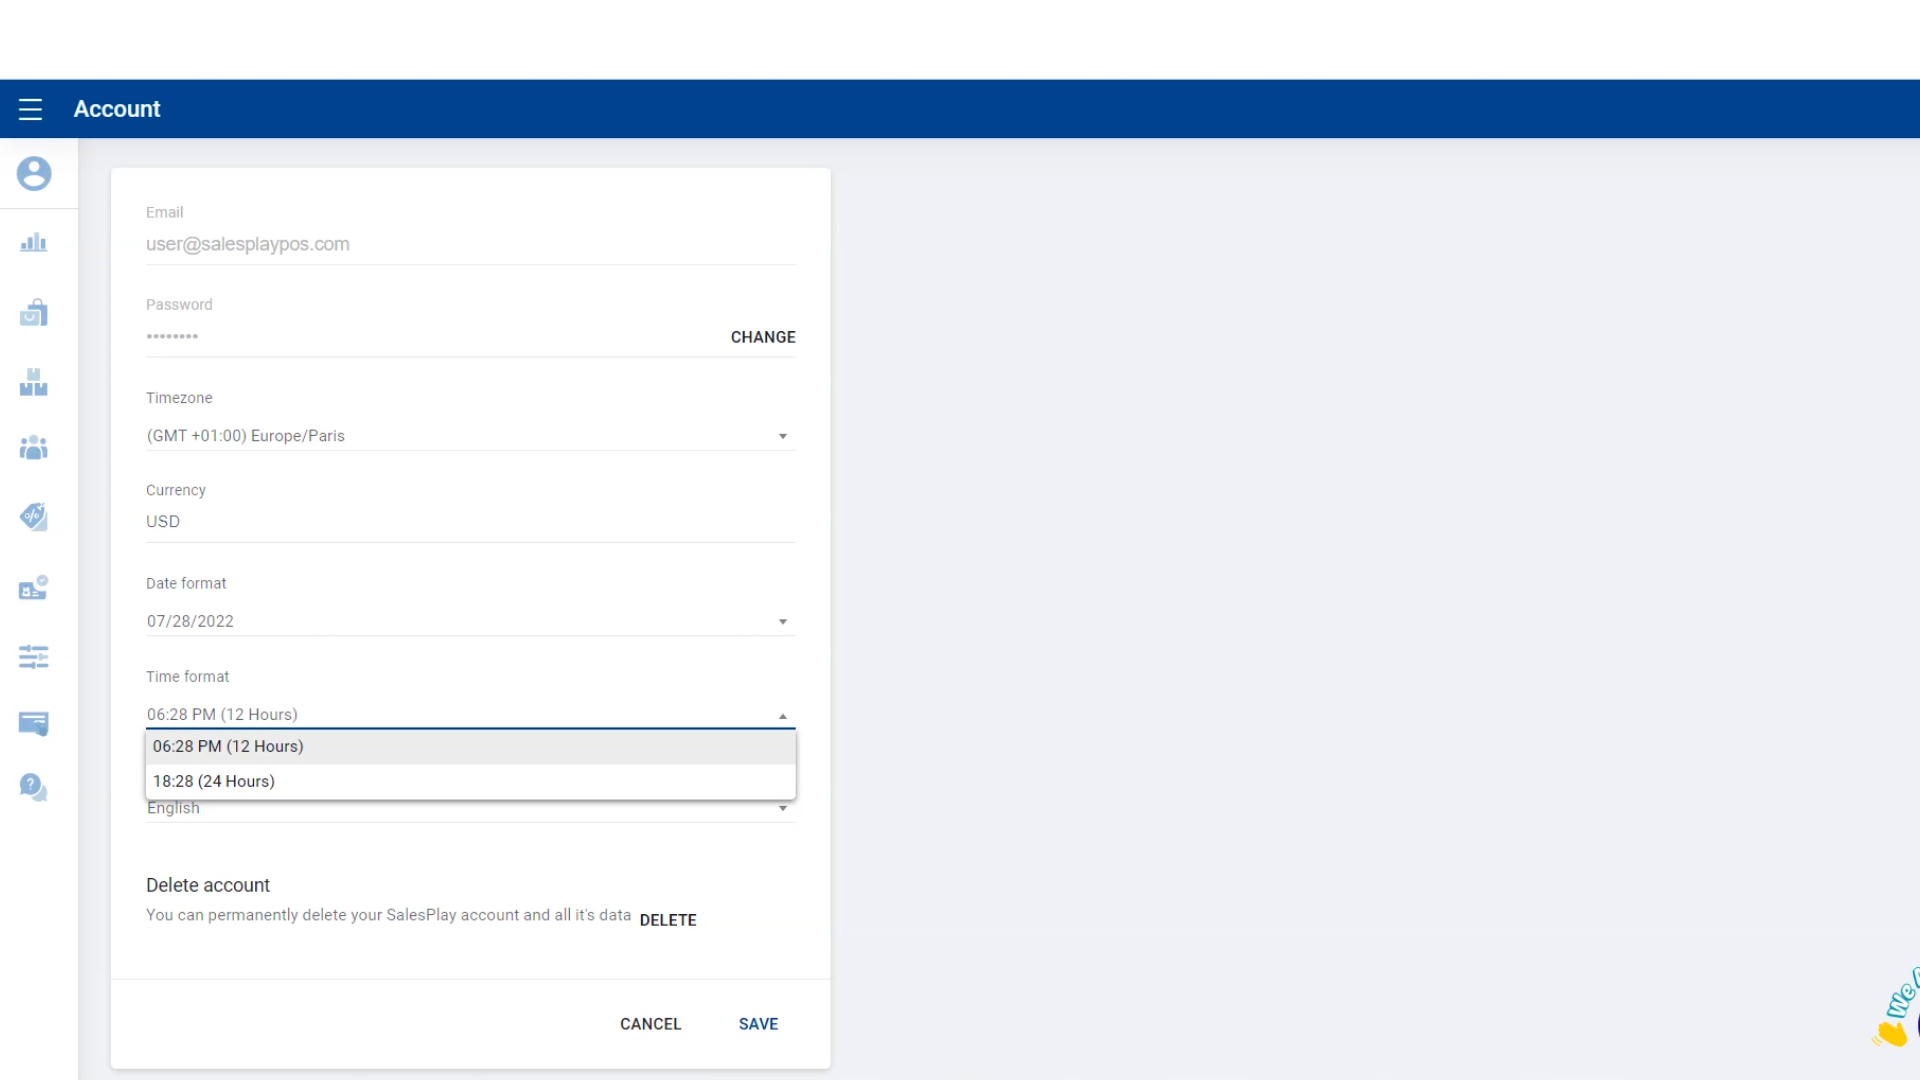Open the help question chat icon
The width and height of the screenshot is (1920, 1080).
34,788
